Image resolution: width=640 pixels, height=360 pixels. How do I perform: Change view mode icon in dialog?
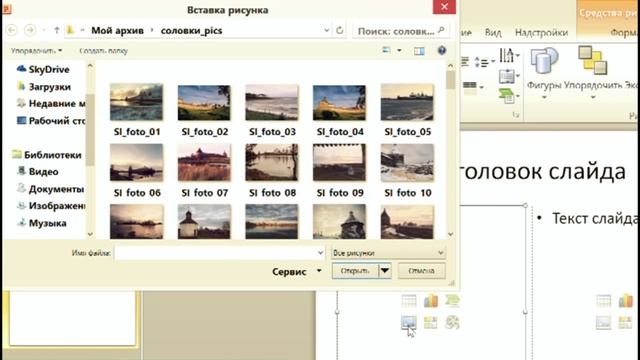point(386,50)
